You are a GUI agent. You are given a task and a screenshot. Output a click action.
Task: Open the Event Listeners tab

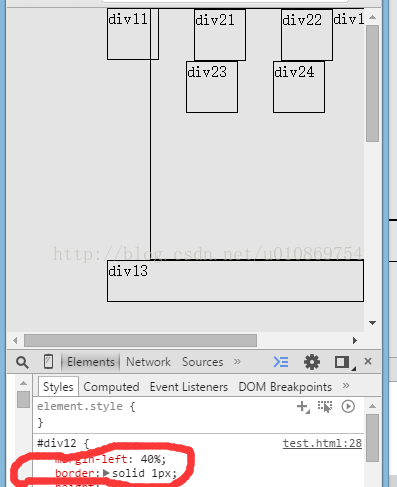click(189, 387)
